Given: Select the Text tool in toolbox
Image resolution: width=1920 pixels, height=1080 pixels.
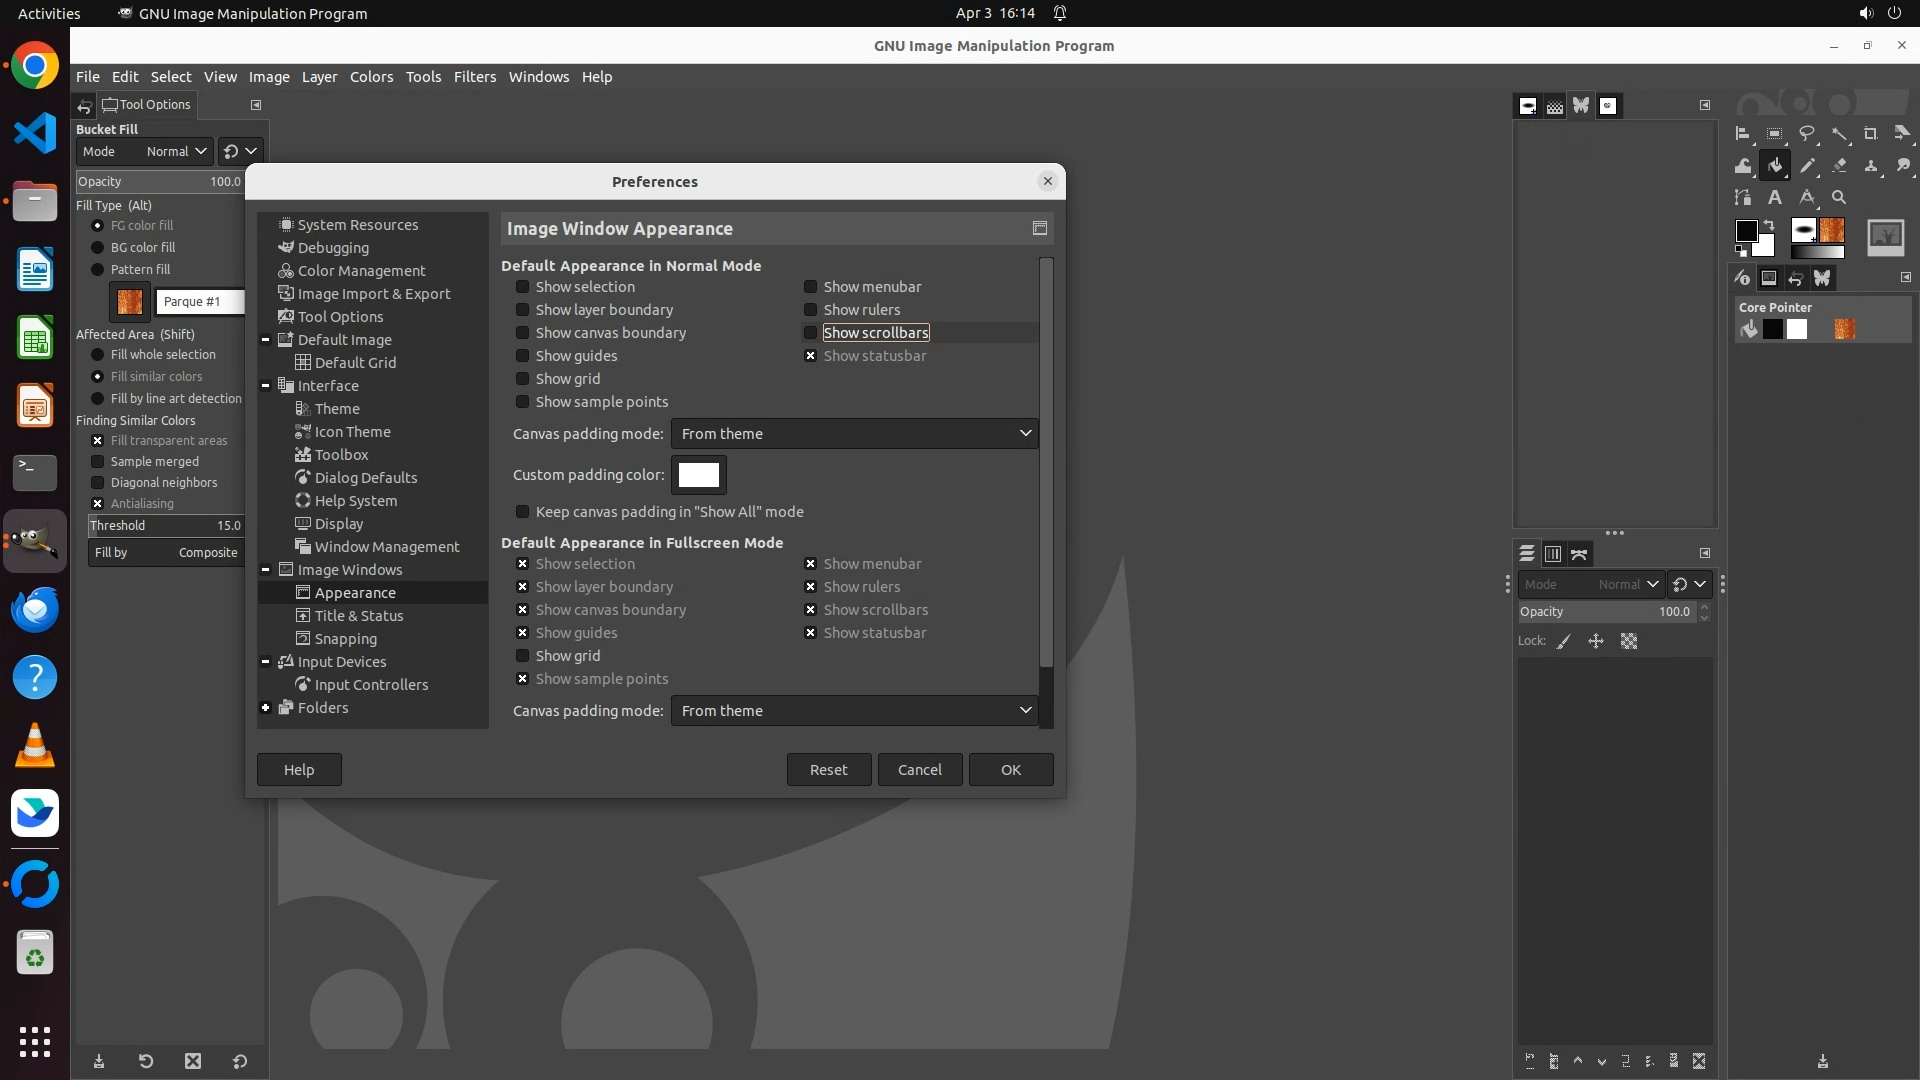Looking at the screenshot, I should coord(1774,198).
